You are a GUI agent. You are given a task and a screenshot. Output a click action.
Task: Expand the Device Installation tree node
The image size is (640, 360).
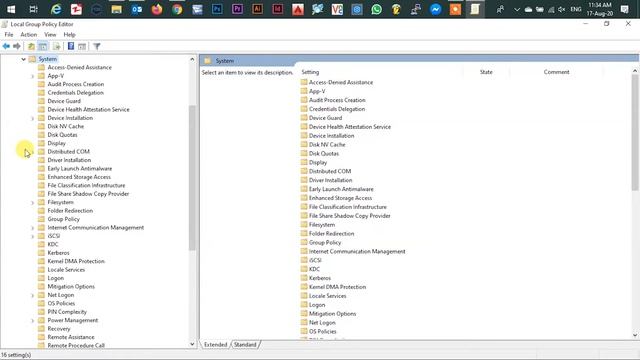coord(33,118)
